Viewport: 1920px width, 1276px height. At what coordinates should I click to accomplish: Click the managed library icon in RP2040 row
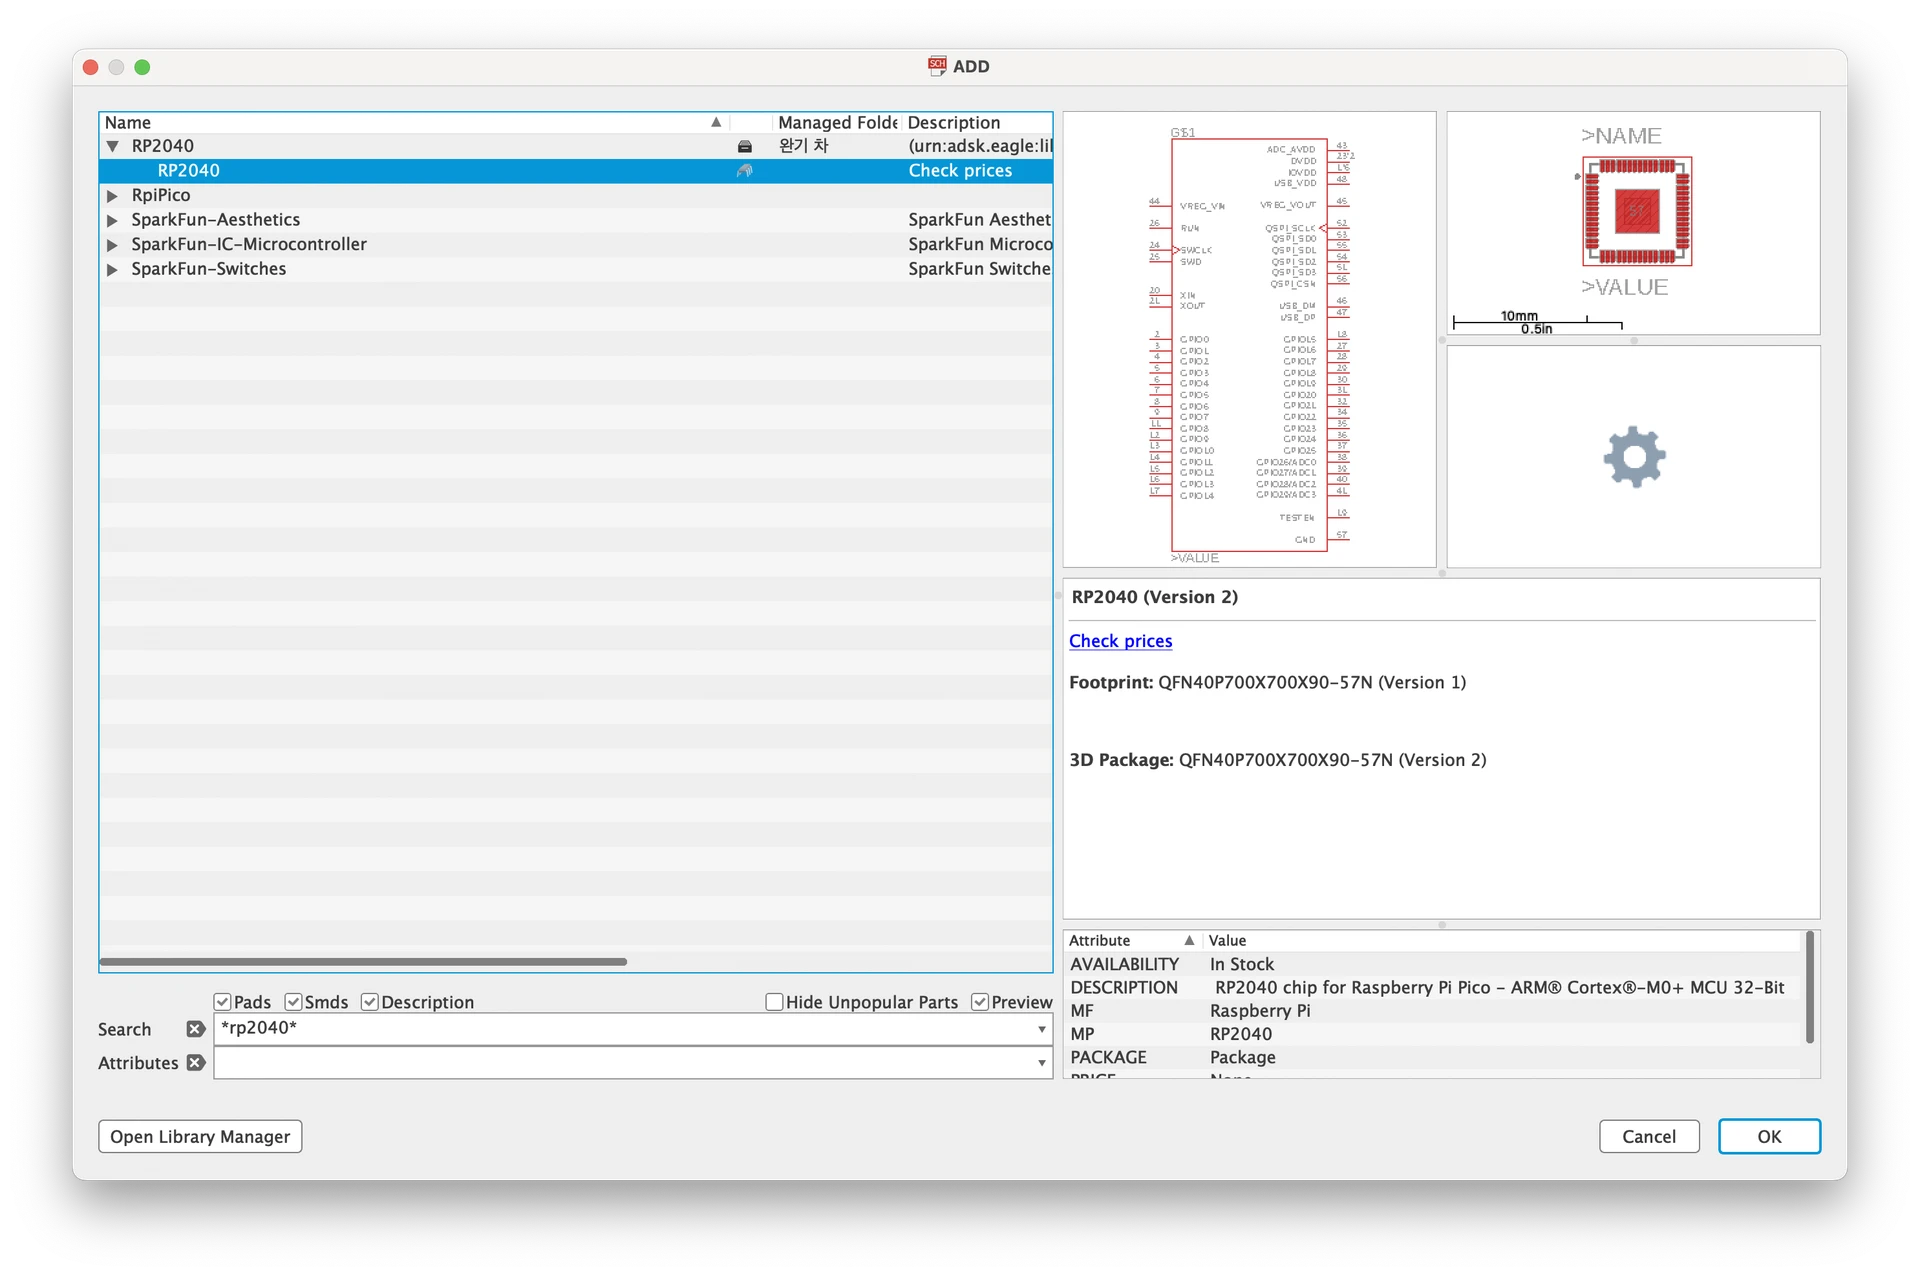[x=744, y=146]
